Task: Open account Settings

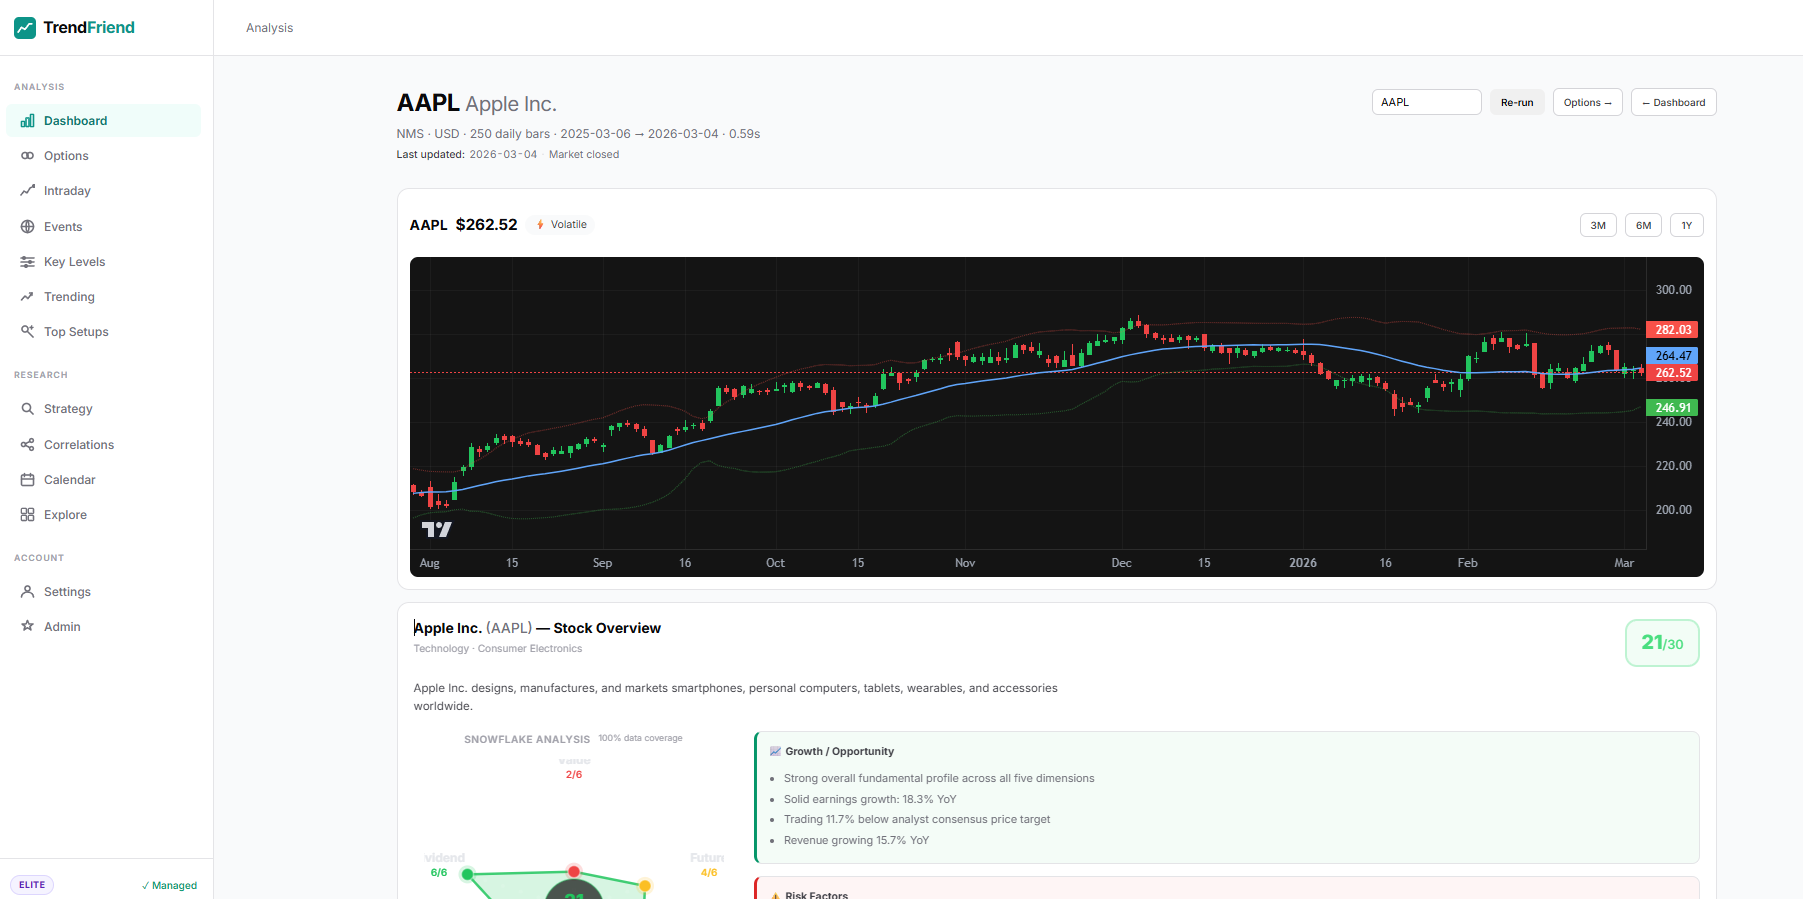Action: click(104, 592)
